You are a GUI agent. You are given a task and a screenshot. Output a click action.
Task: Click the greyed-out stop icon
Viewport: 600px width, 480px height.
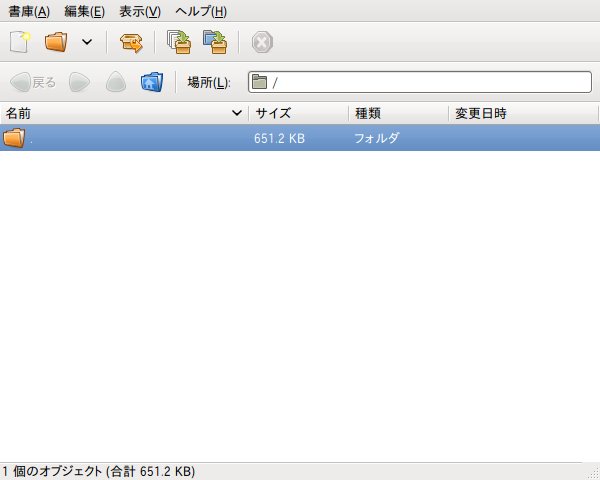(262, 42)
